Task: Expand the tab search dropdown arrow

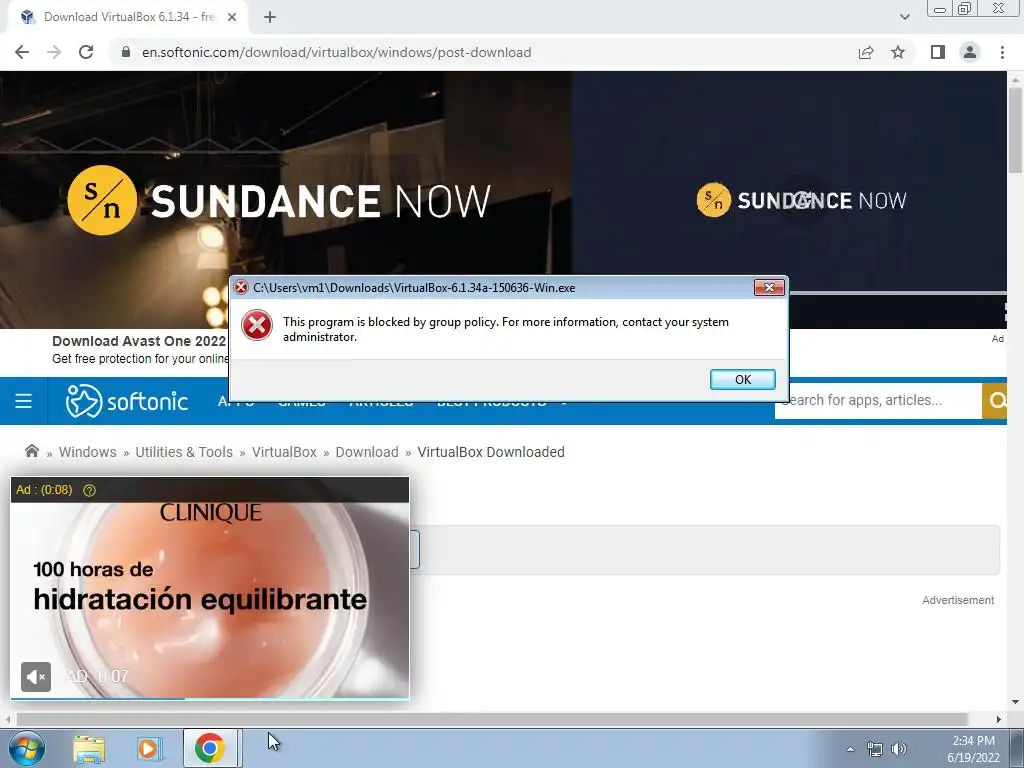Action: (904, 17)
